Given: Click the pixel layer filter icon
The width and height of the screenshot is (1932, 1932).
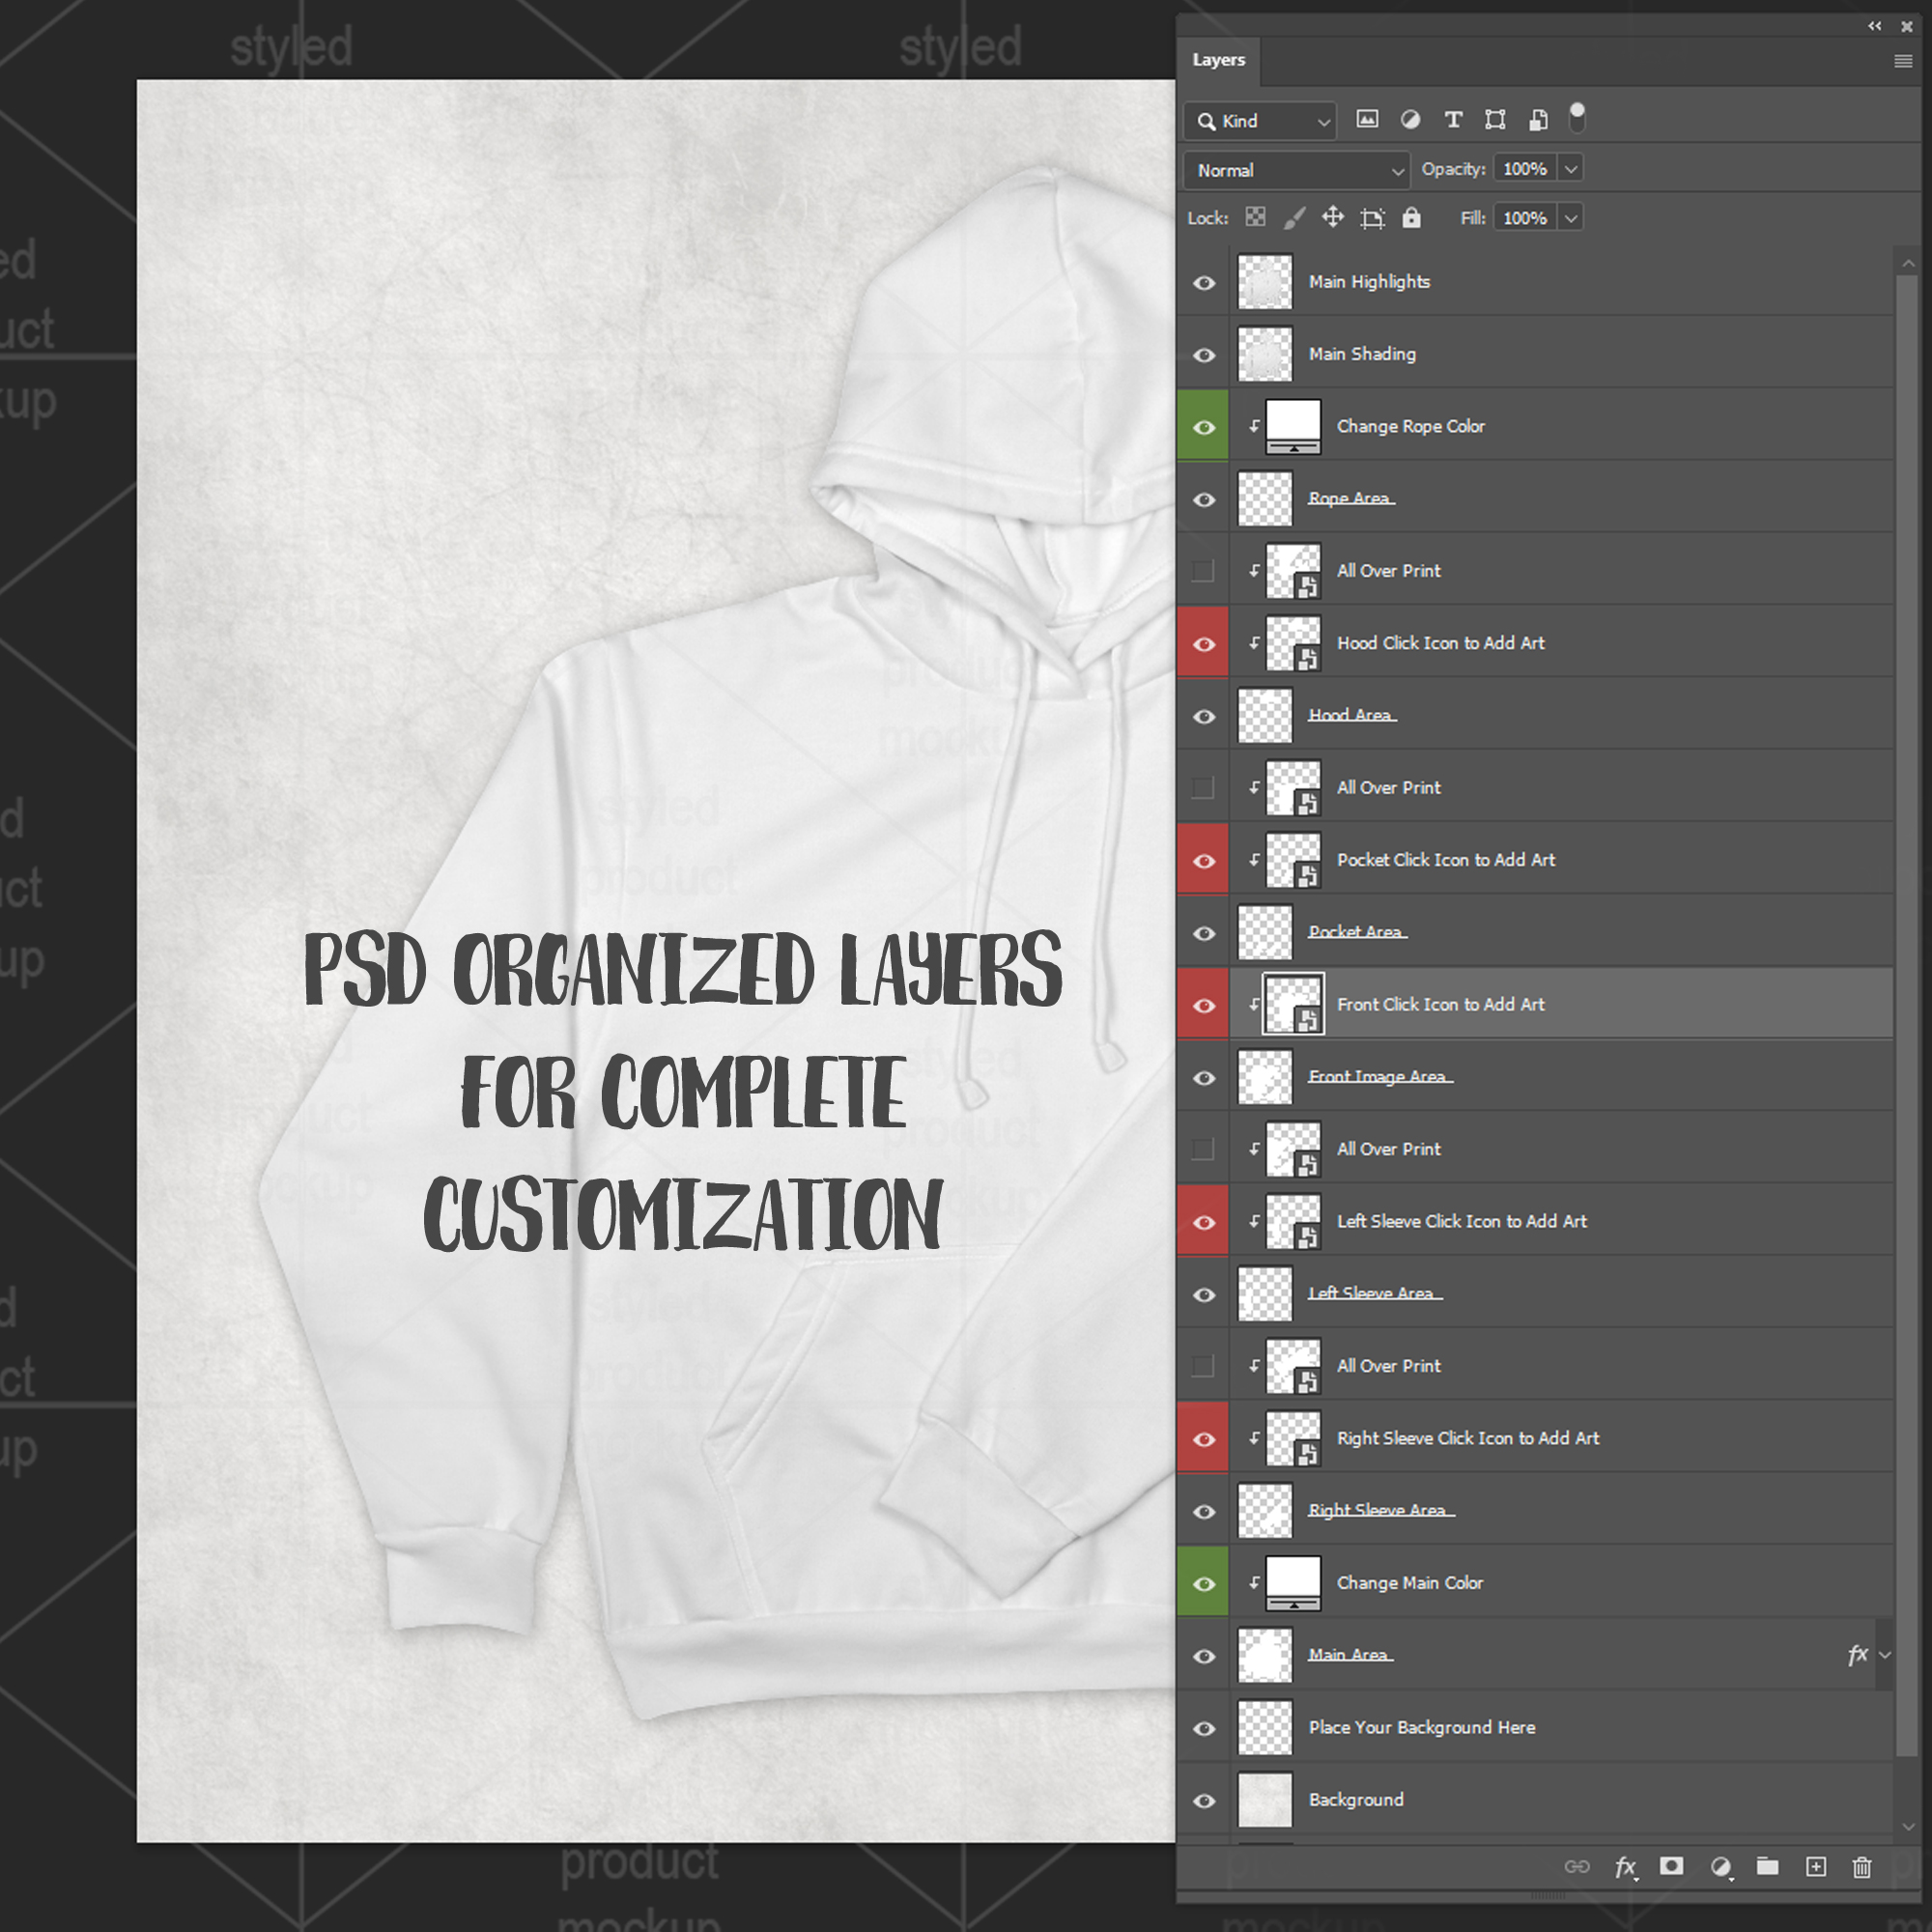Looking at the screenshot, I should click(1366, 120).
